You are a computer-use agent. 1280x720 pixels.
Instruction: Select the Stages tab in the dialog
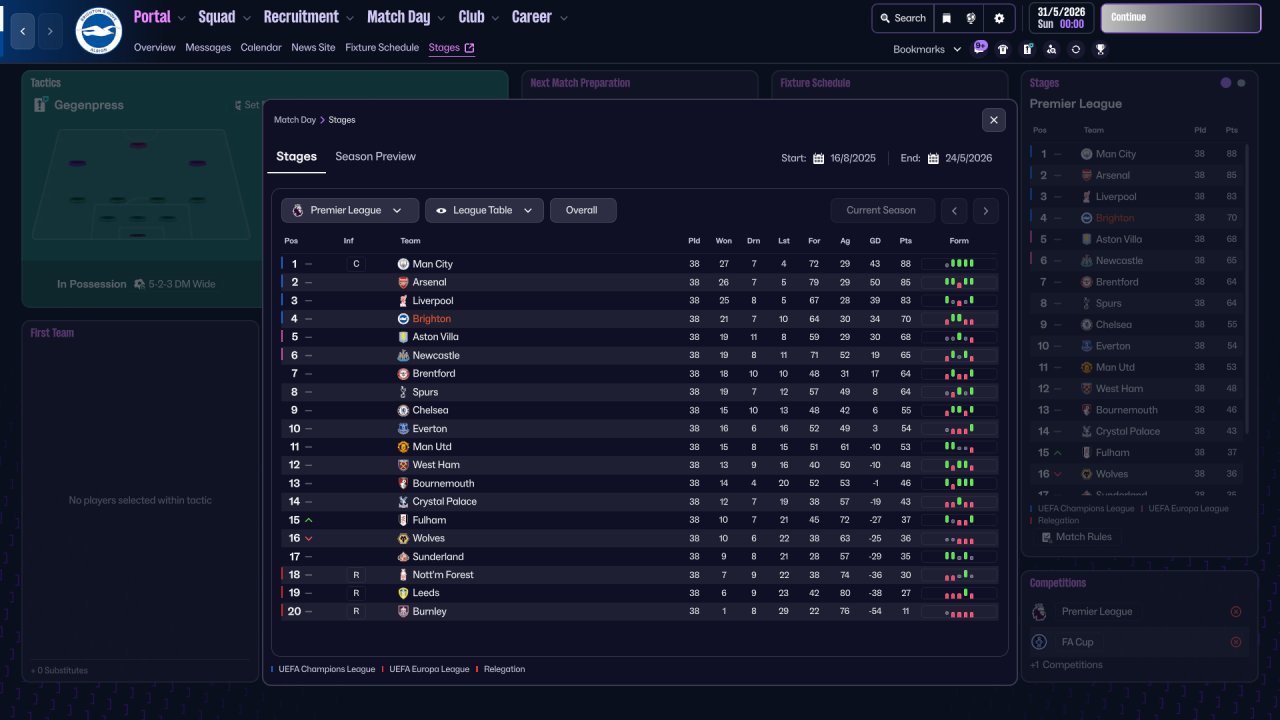click(296, 157)
